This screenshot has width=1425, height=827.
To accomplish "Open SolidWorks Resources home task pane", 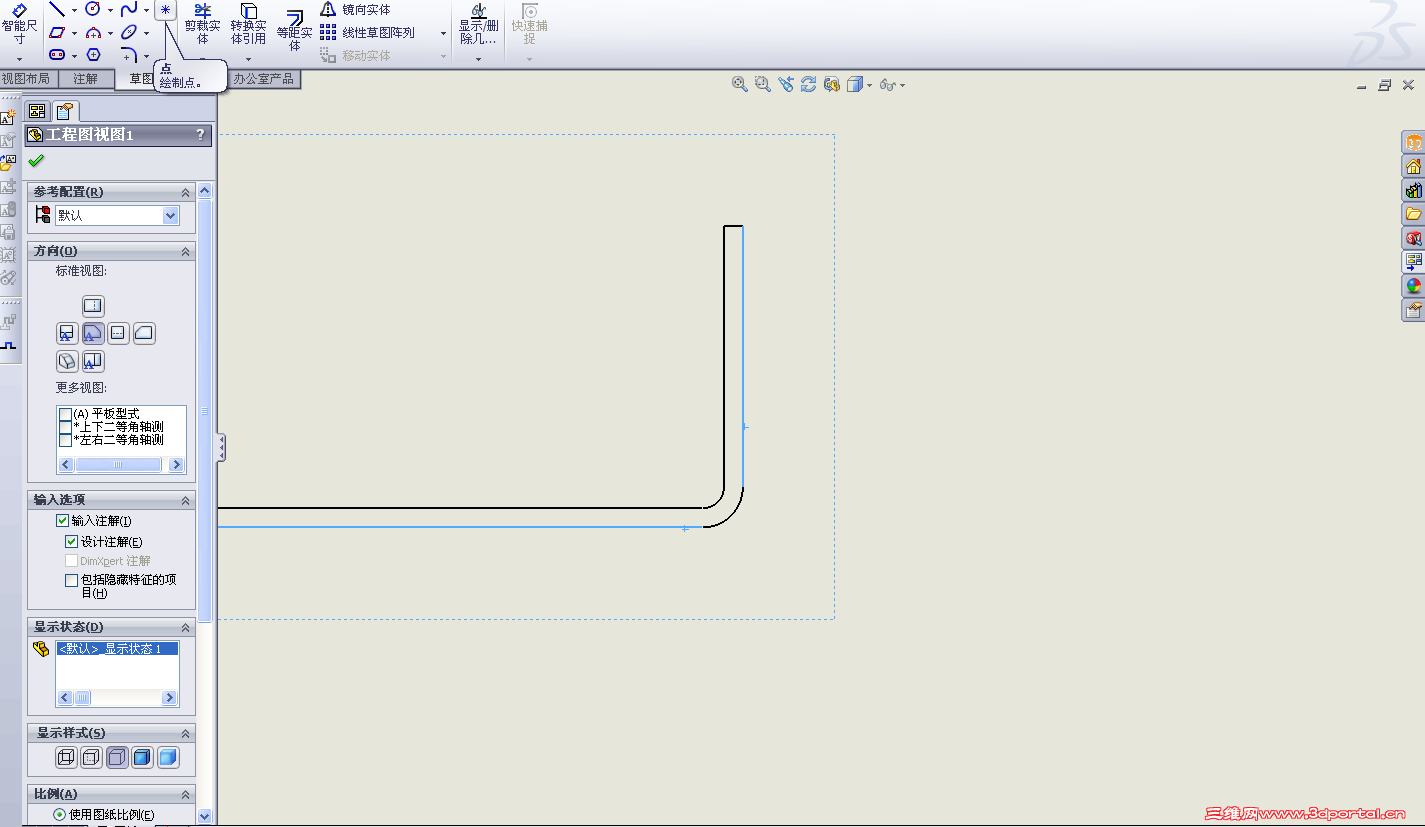I will point(1413,166).
